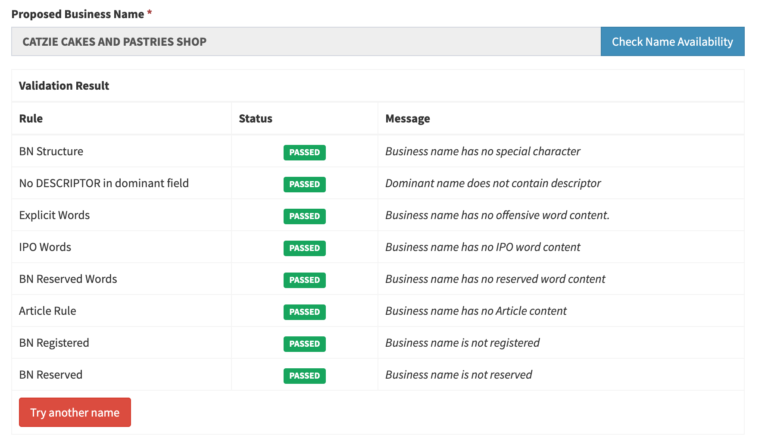Click the Article Rule PASSED badge

pyautogui.click(x=304, y=312)
